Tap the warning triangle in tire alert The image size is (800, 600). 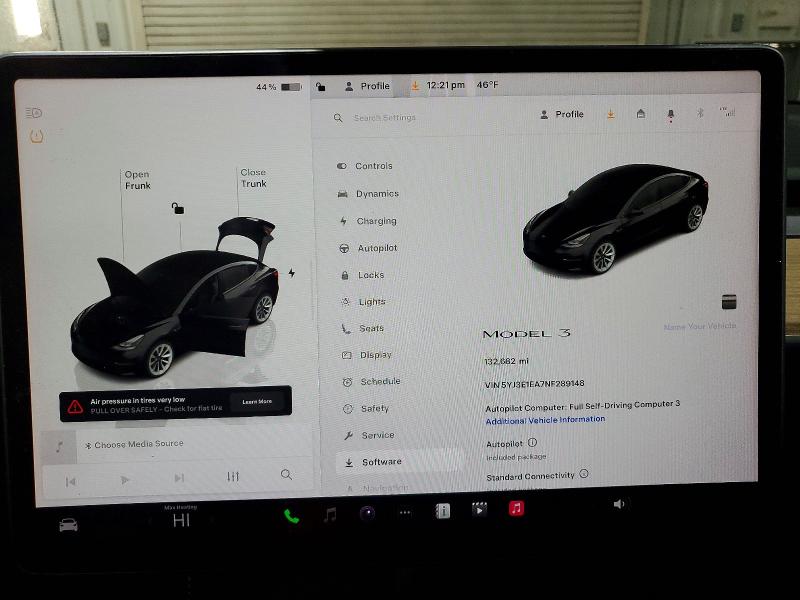75,407
